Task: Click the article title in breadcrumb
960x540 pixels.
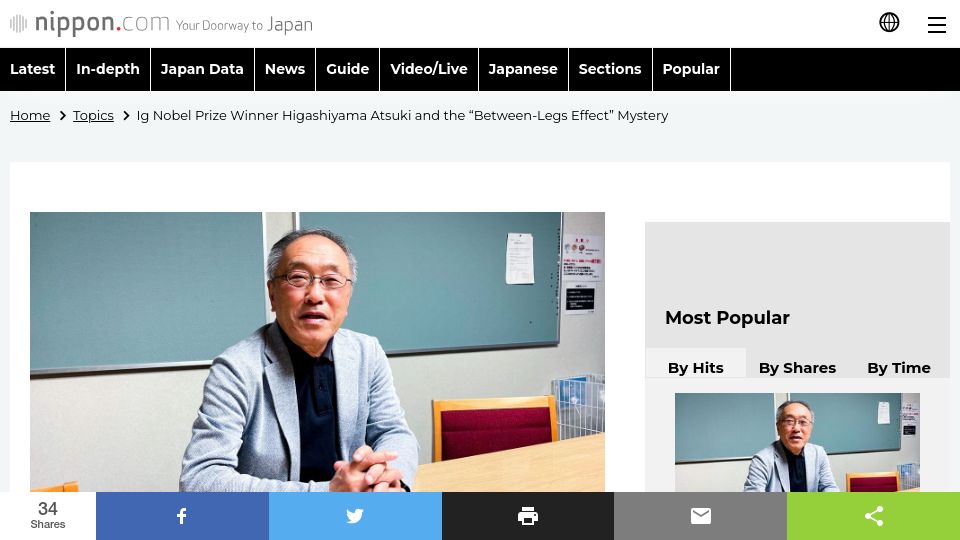Action: (402, 116)
